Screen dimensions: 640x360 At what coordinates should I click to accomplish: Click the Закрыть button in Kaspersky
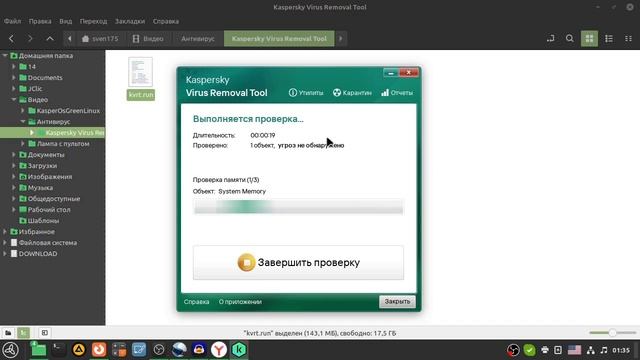[397, 302]
